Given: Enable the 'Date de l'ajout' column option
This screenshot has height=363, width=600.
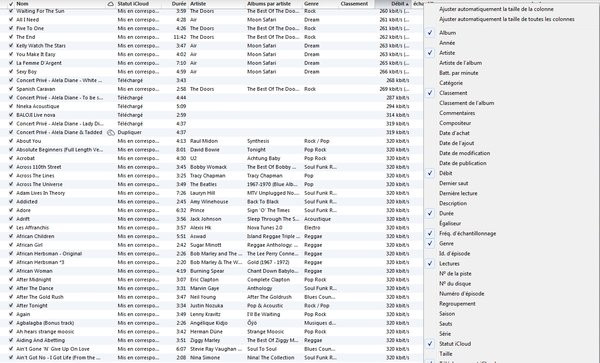Looking at the screenshot, I should (x=457, y=143).
